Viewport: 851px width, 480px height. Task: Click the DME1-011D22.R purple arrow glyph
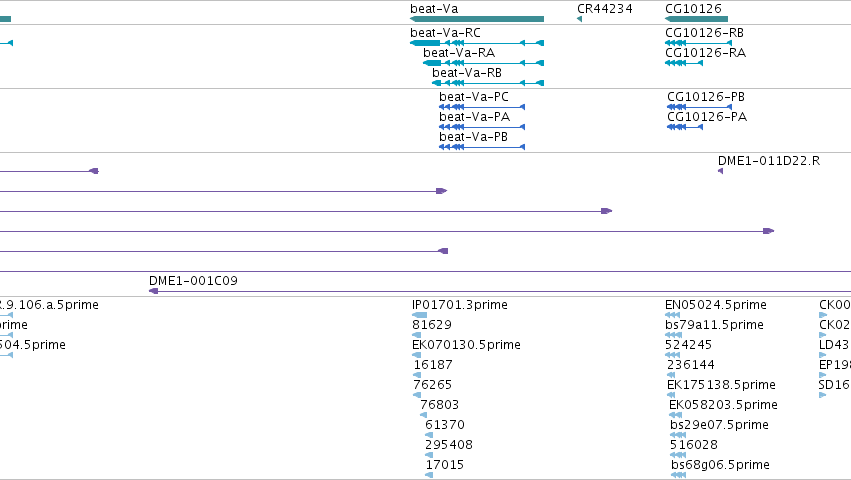pos(720,171)
